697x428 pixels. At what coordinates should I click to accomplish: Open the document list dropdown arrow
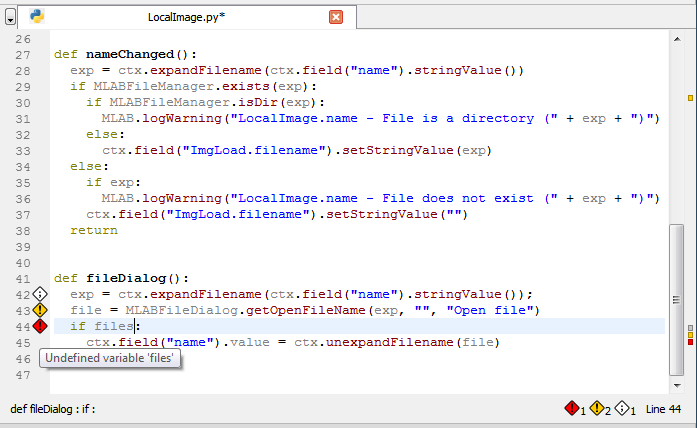pos(10,18)
